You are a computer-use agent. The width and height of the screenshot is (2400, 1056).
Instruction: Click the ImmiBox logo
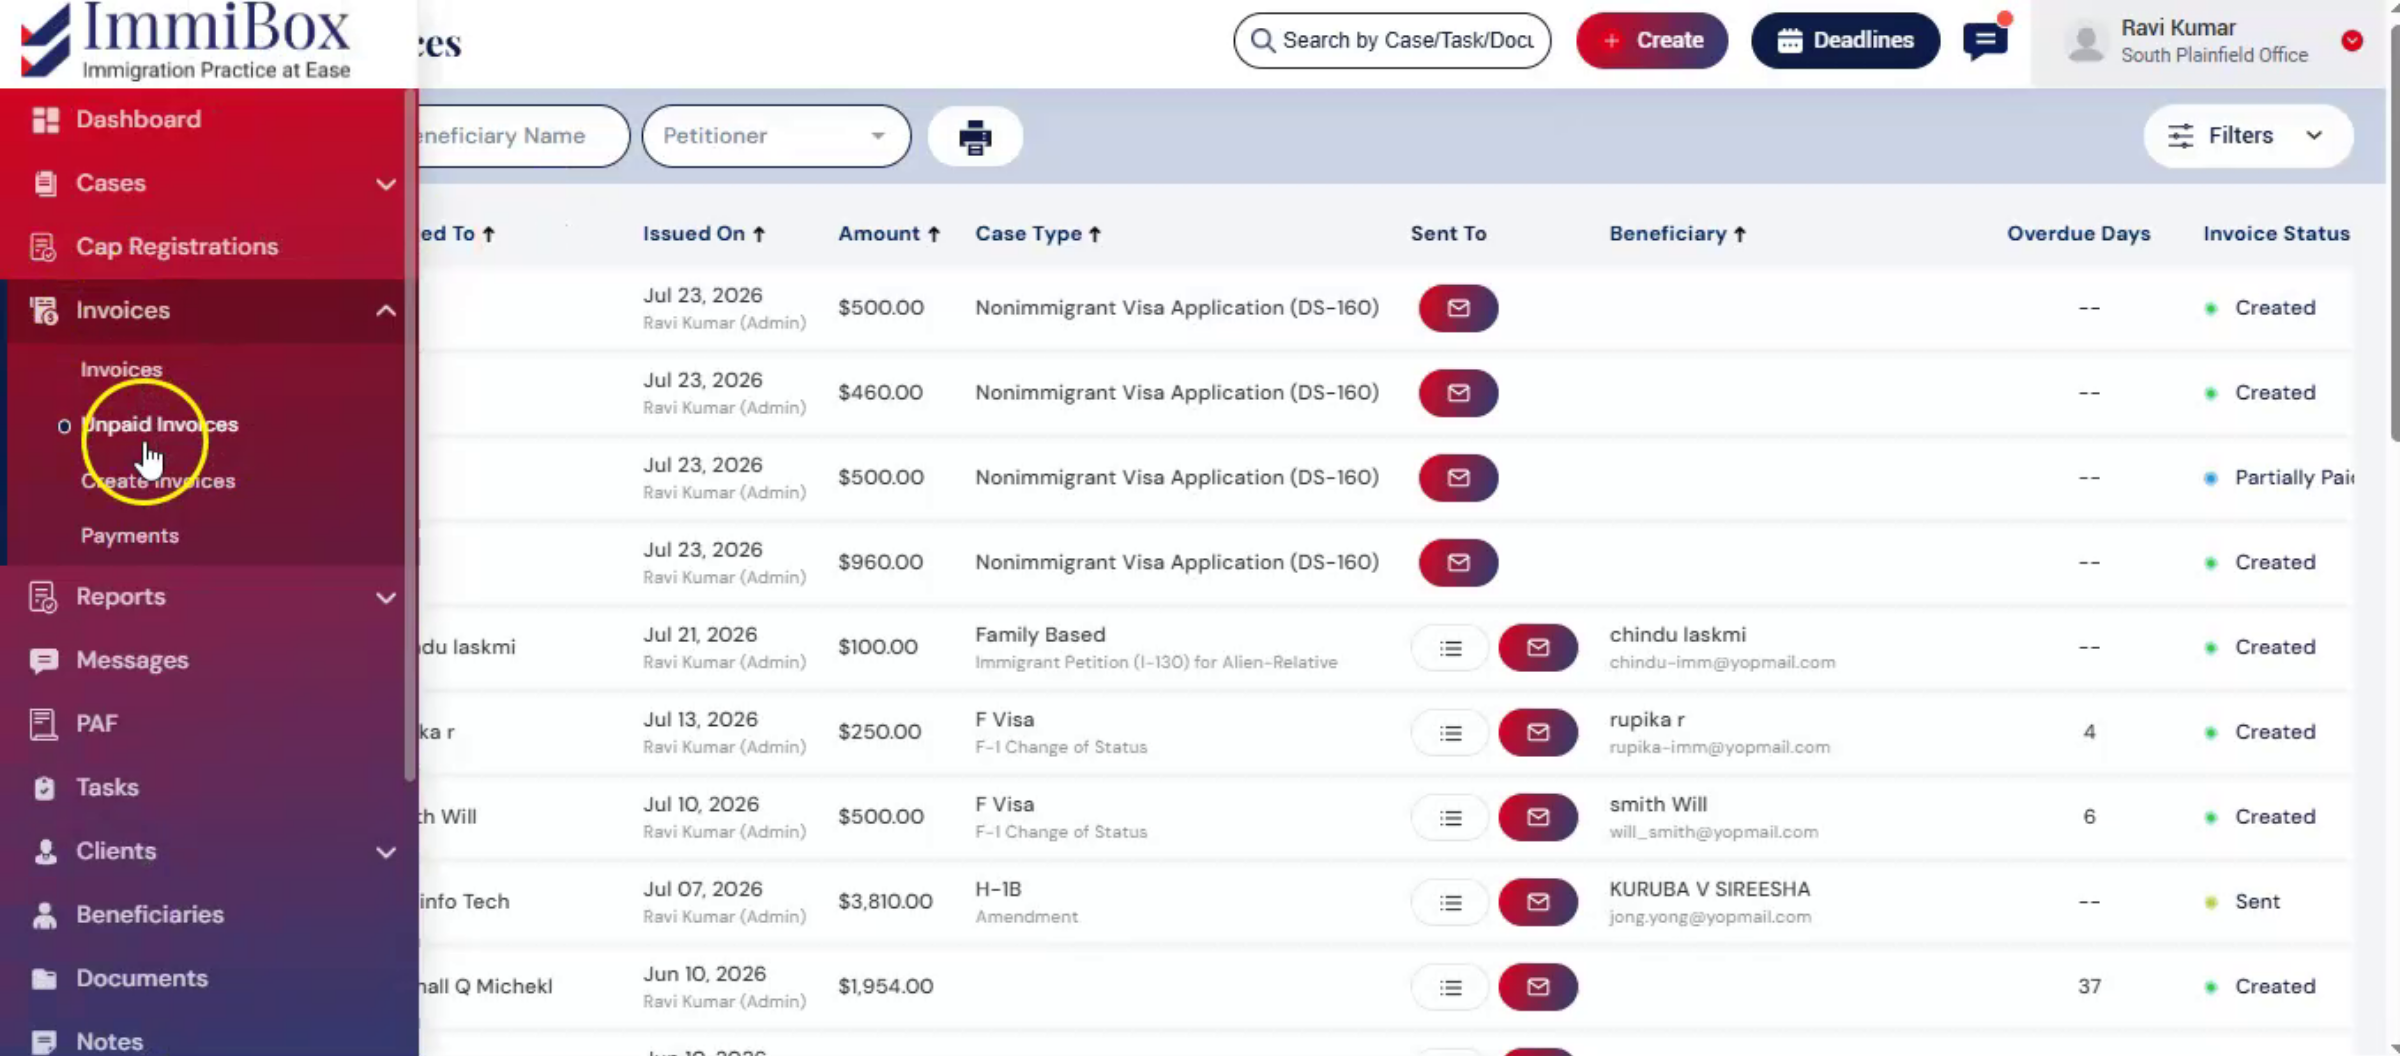[x=186, y=41]
